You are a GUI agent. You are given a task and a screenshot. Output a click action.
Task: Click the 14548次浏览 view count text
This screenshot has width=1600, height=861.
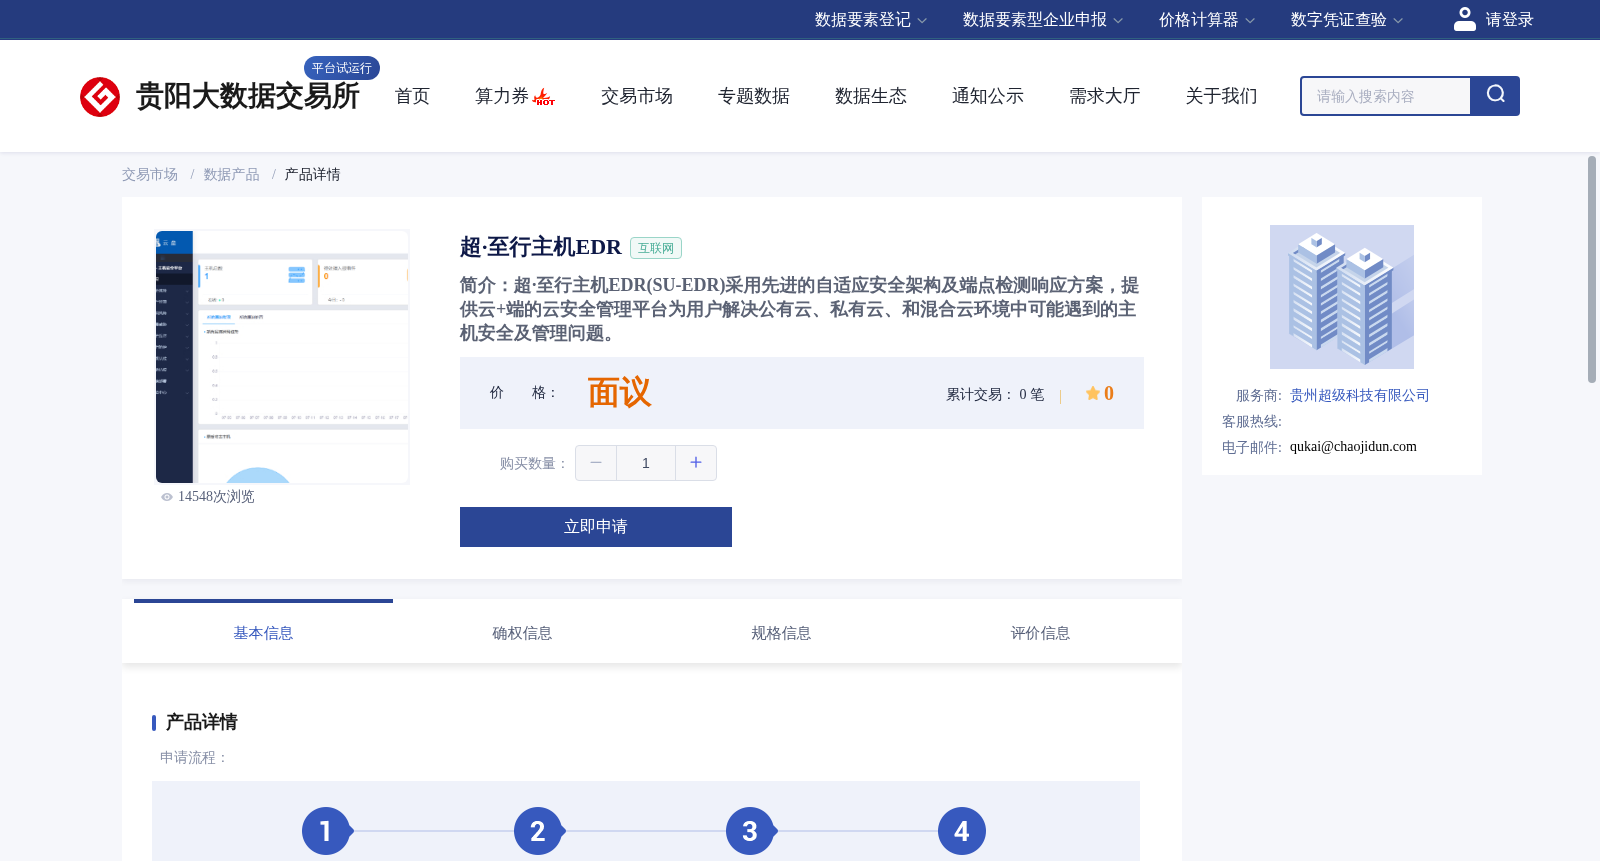[x=216, y=497]
